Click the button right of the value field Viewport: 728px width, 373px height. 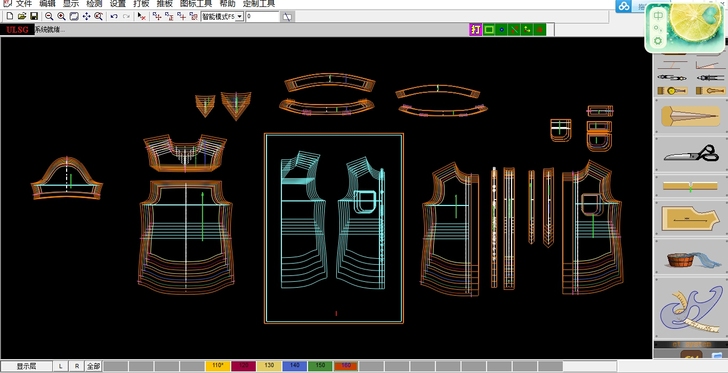(287, 17)
